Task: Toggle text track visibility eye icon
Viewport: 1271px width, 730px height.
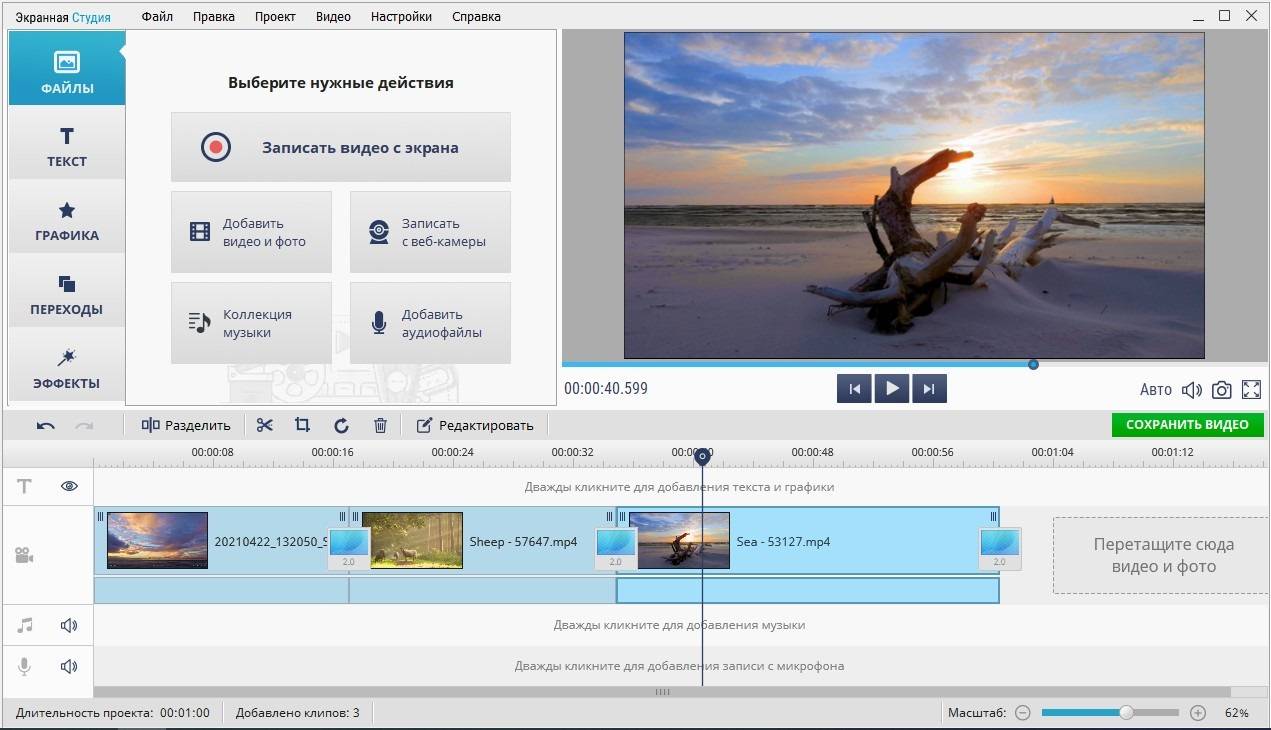Action: tap(69, 486)
